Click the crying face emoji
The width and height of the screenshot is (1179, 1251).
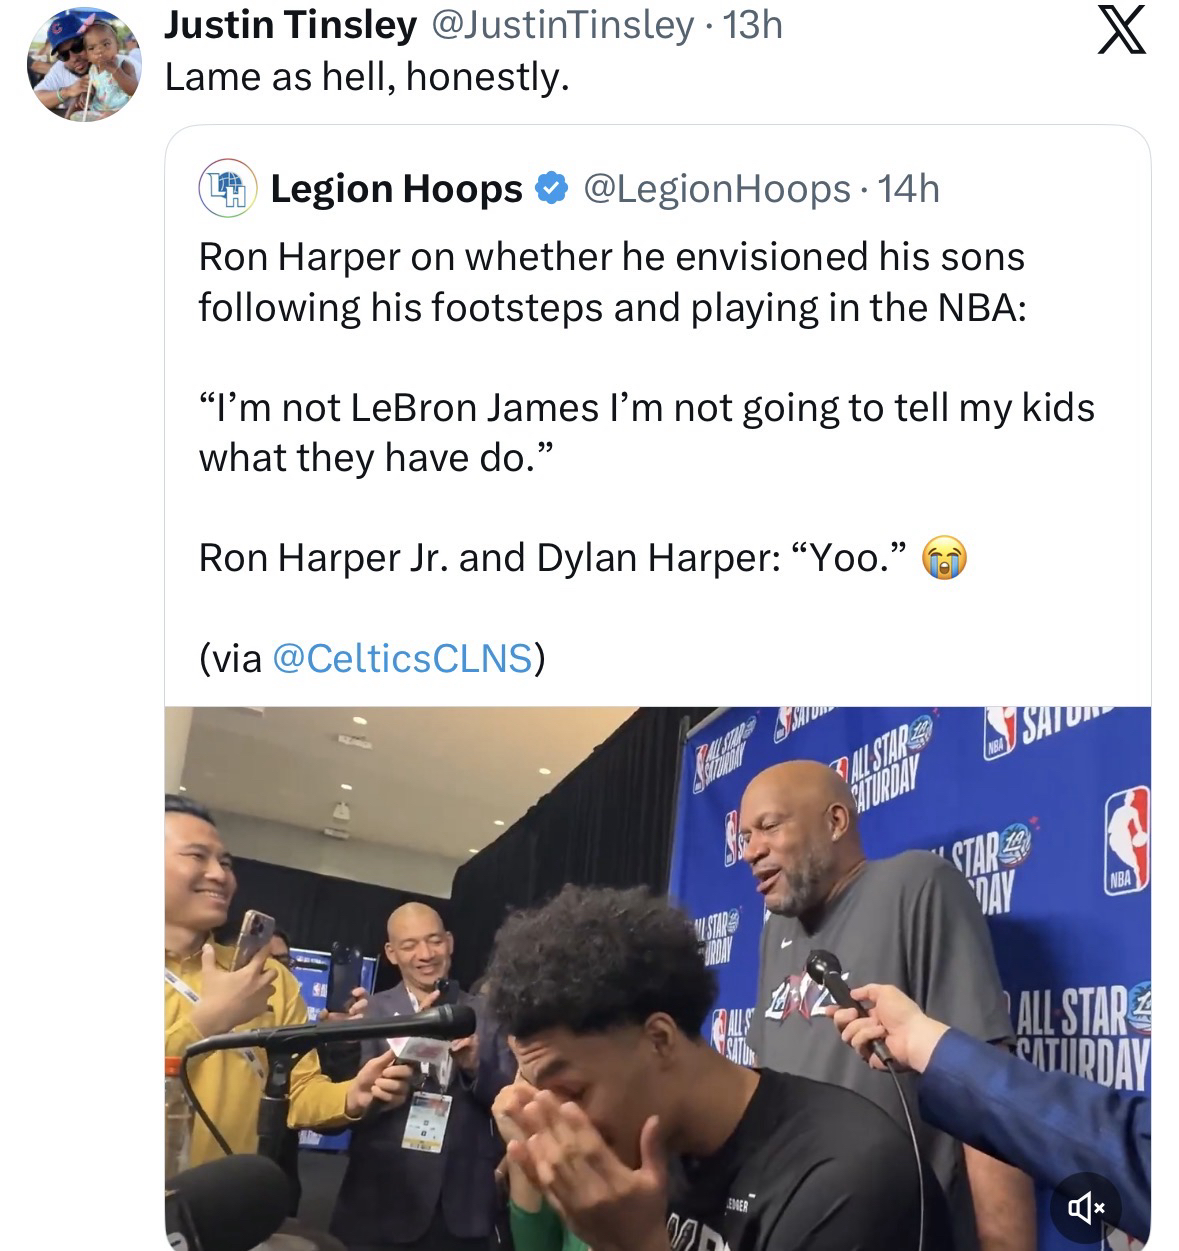coord(944,558)
